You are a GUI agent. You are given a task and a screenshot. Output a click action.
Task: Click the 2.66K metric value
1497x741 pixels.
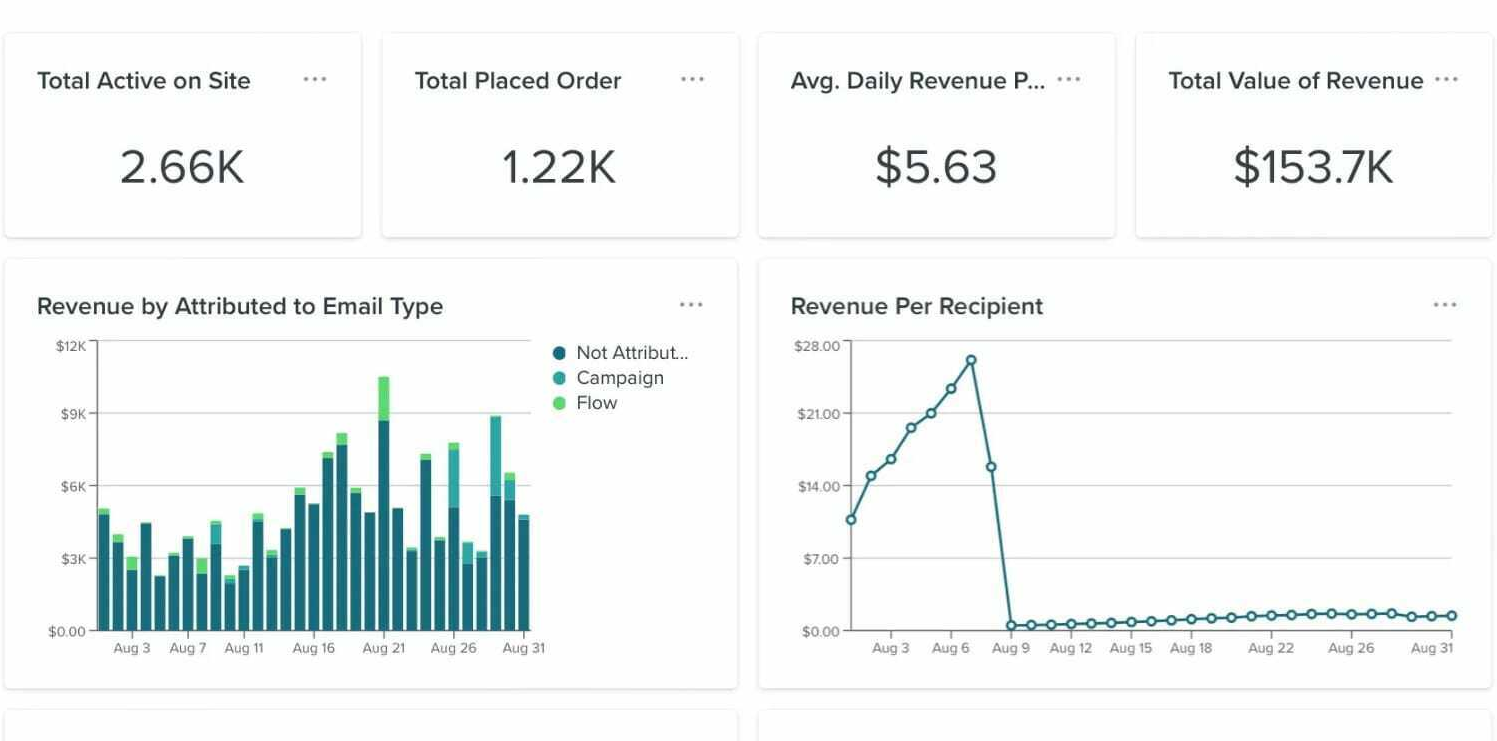pos(182,167)
